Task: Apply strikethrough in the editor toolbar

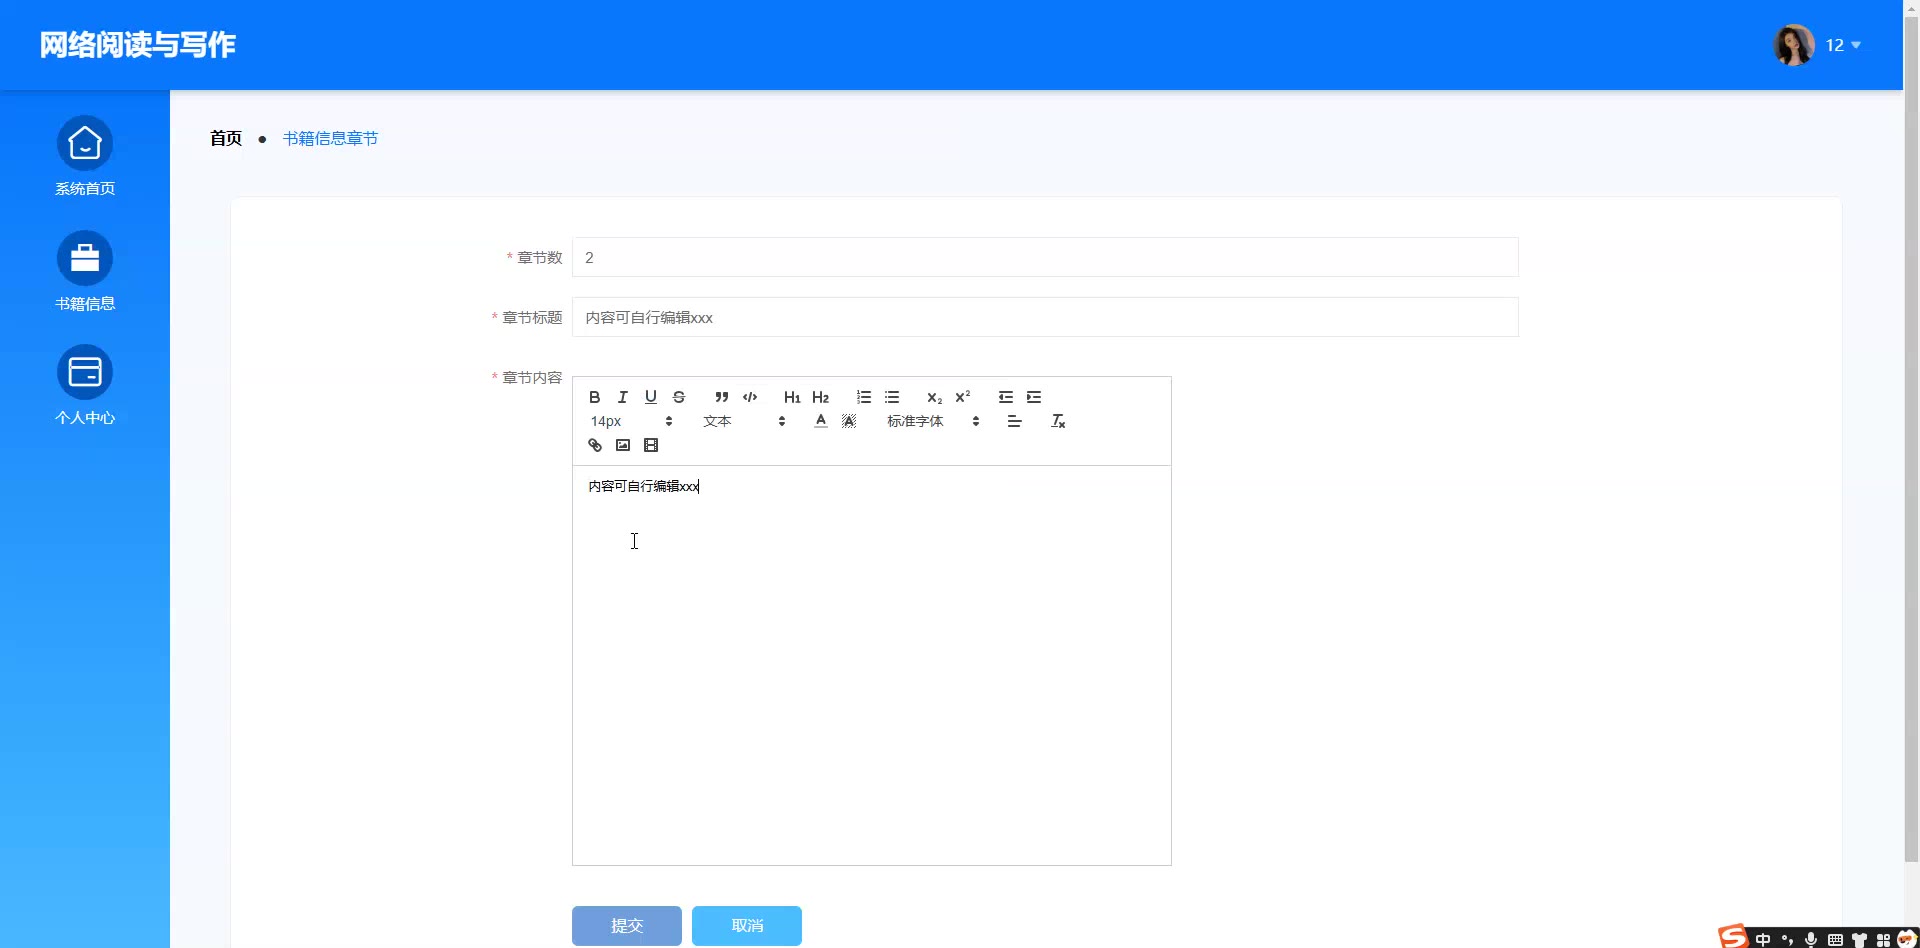Action: coord(679,397)
